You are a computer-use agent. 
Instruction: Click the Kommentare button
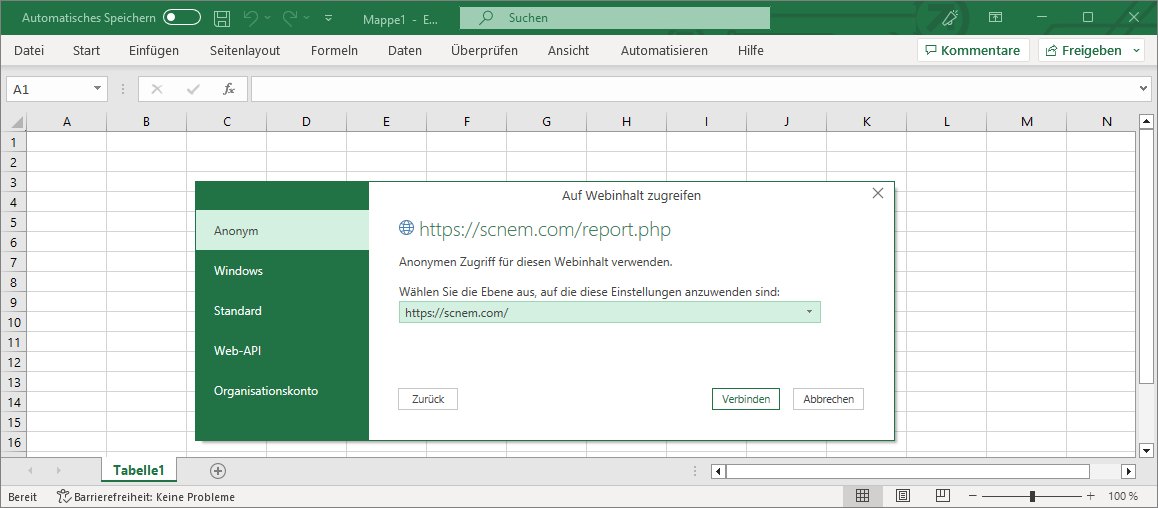coord(973,50)
